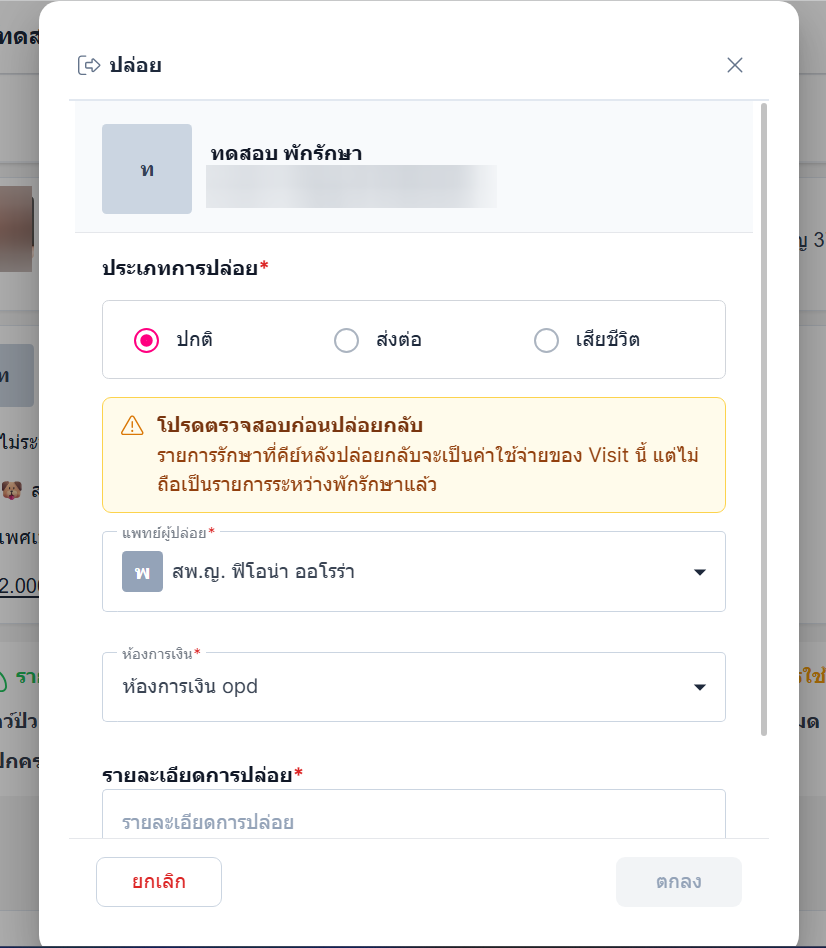Choose the เสียชีวิต radio option
826x948 pixels.
546,340
